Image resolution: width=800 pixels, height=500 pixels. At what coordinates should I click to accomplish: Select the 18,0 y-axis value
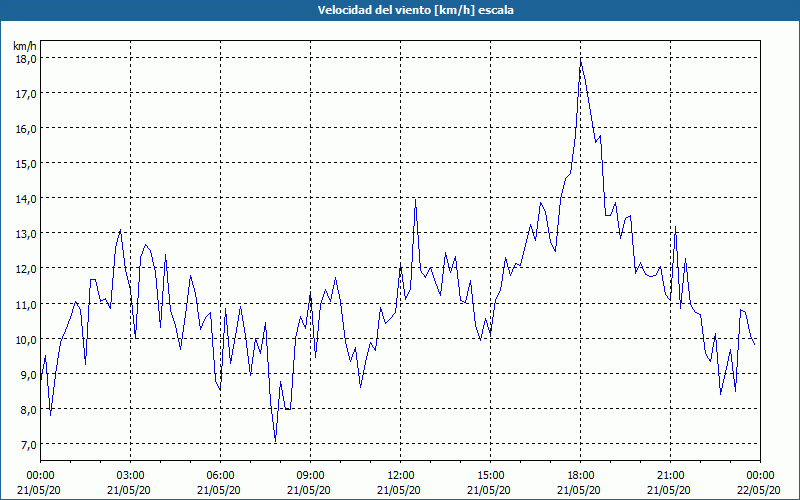click(x=26, y=58)
